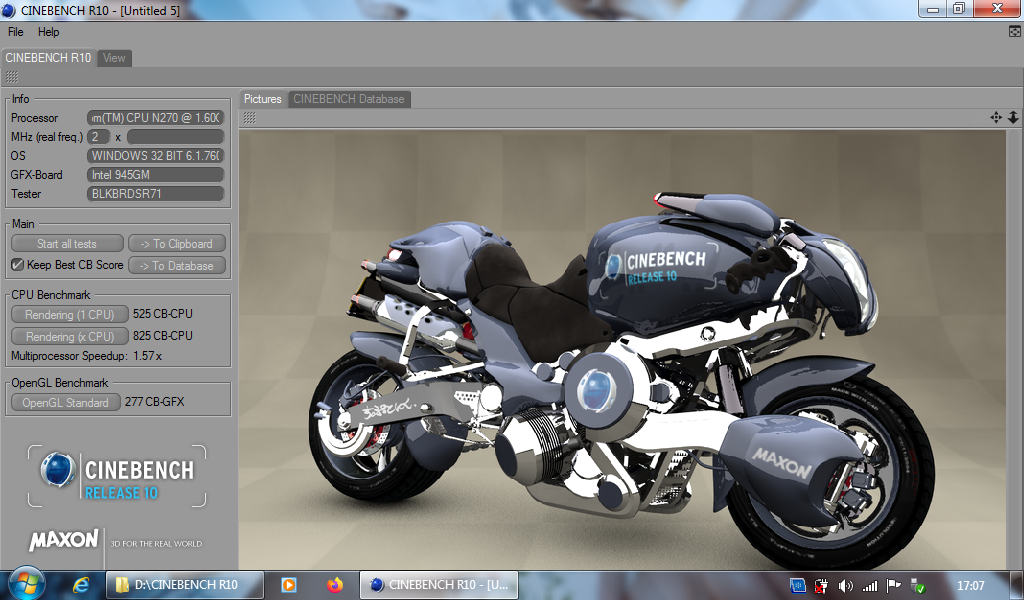Run the OpenGL Standard benchmark

[66, 402]
